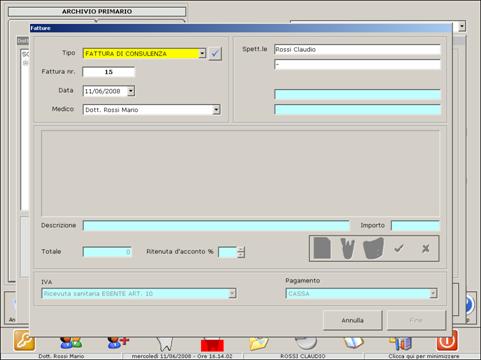This screenshot has height=360, width=481.
Task: Click the Fattura nr. field showing 15
Action: click(109, 72)
